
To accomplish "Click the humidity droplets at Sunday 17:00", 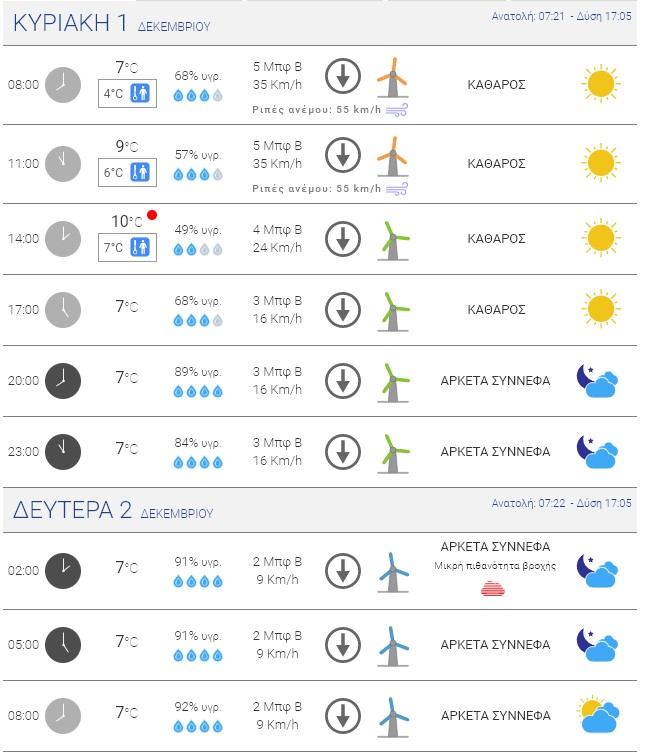I will pos(198,320).
